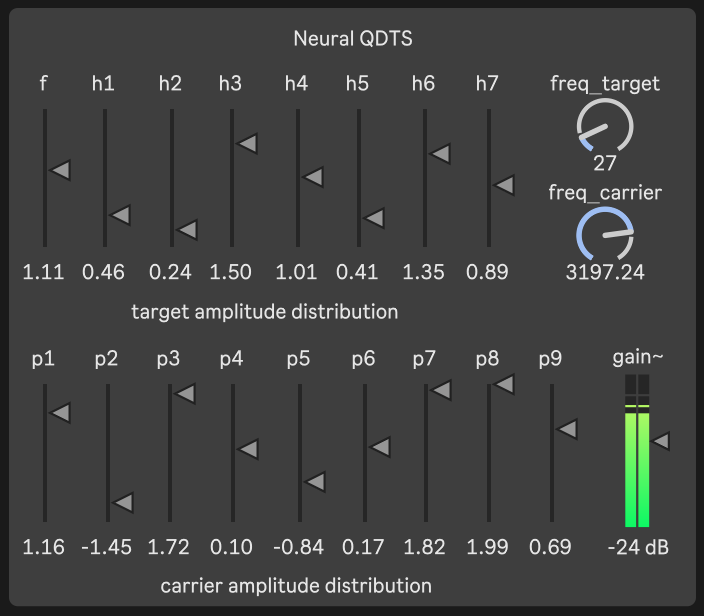The height and width of the screenshot is (616, 704).
Task: Click the h7 slider triangle handle
Action: tap(504, 185)
